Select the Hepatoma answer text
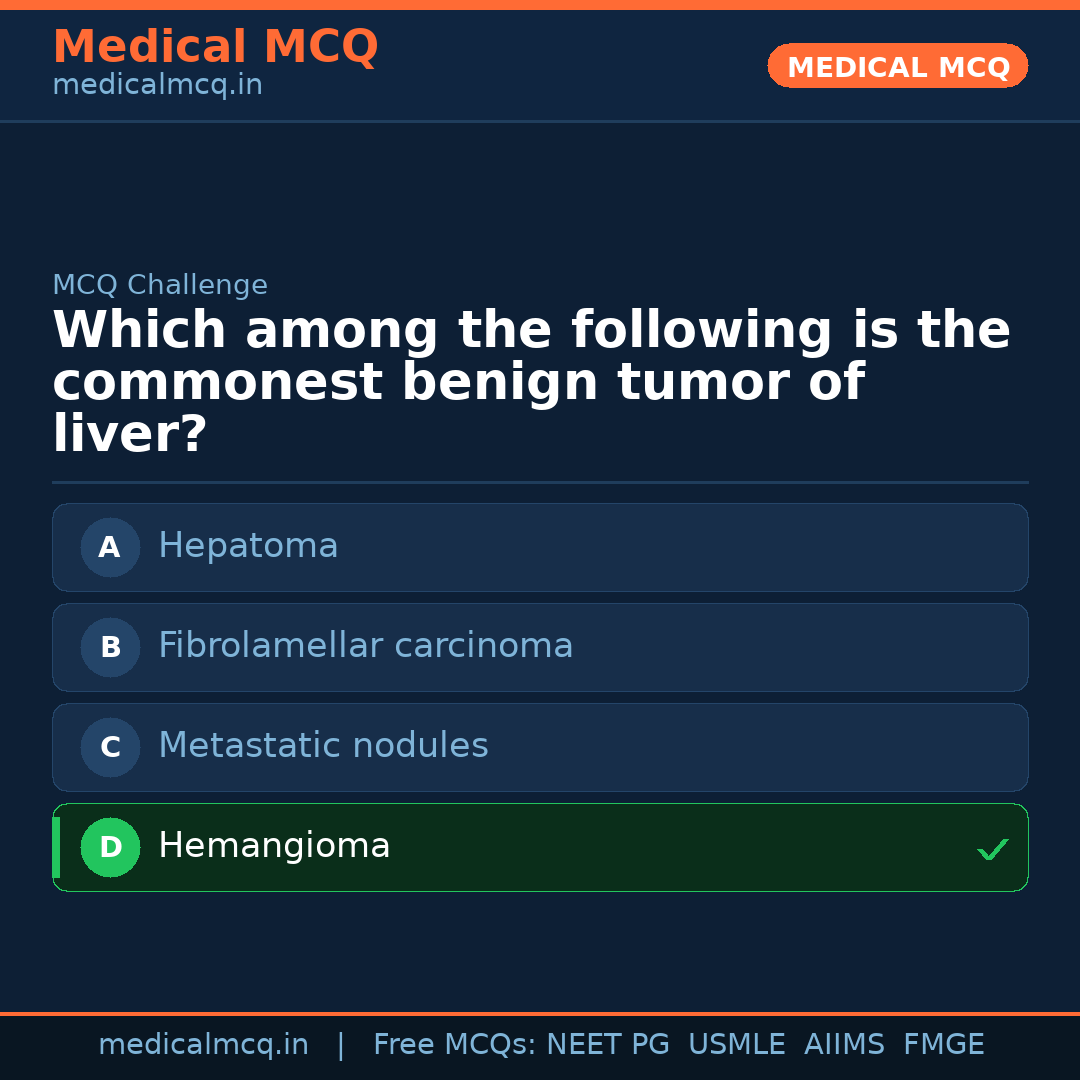 tap(248, 546)
